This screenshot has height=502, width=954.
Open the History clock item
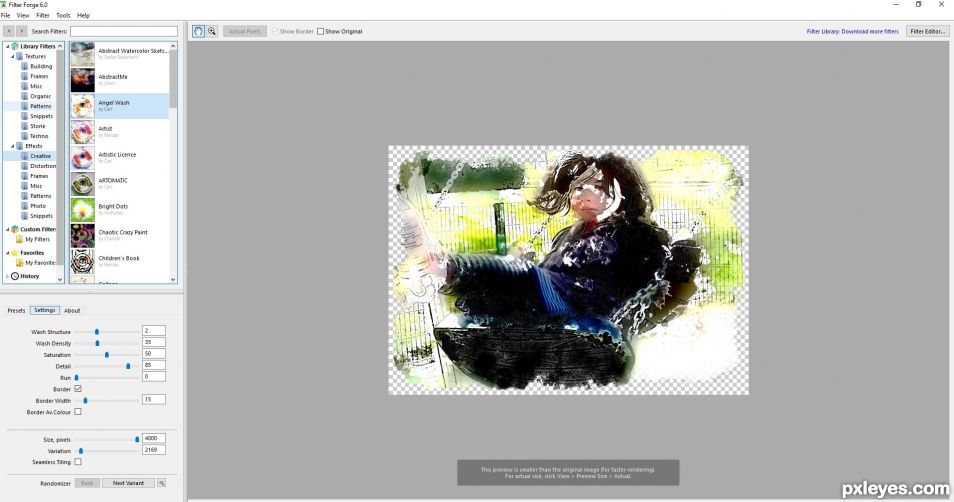(x=25, y=276)
